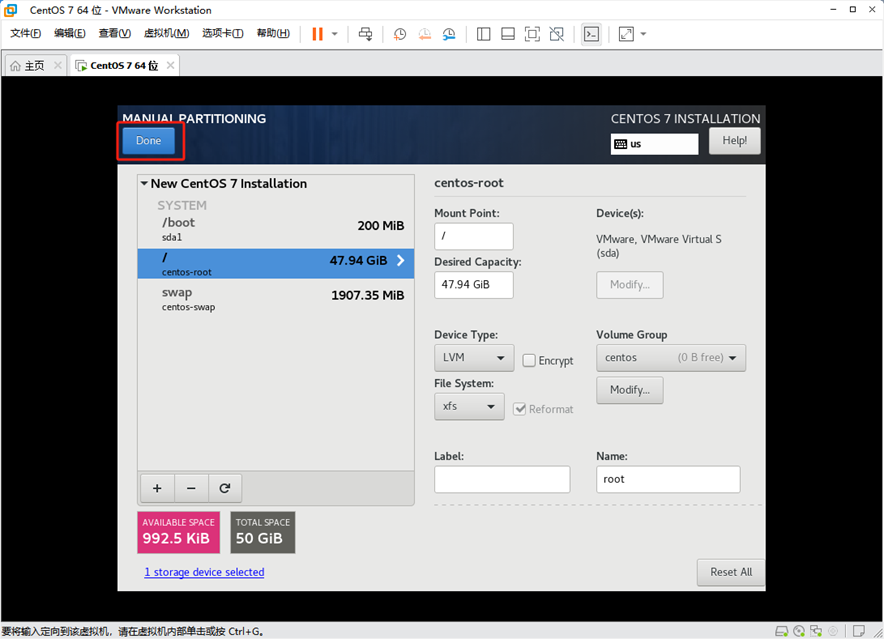
Task: Click the VMware Workstation title bar app icon
Action: tap(11, 10)
